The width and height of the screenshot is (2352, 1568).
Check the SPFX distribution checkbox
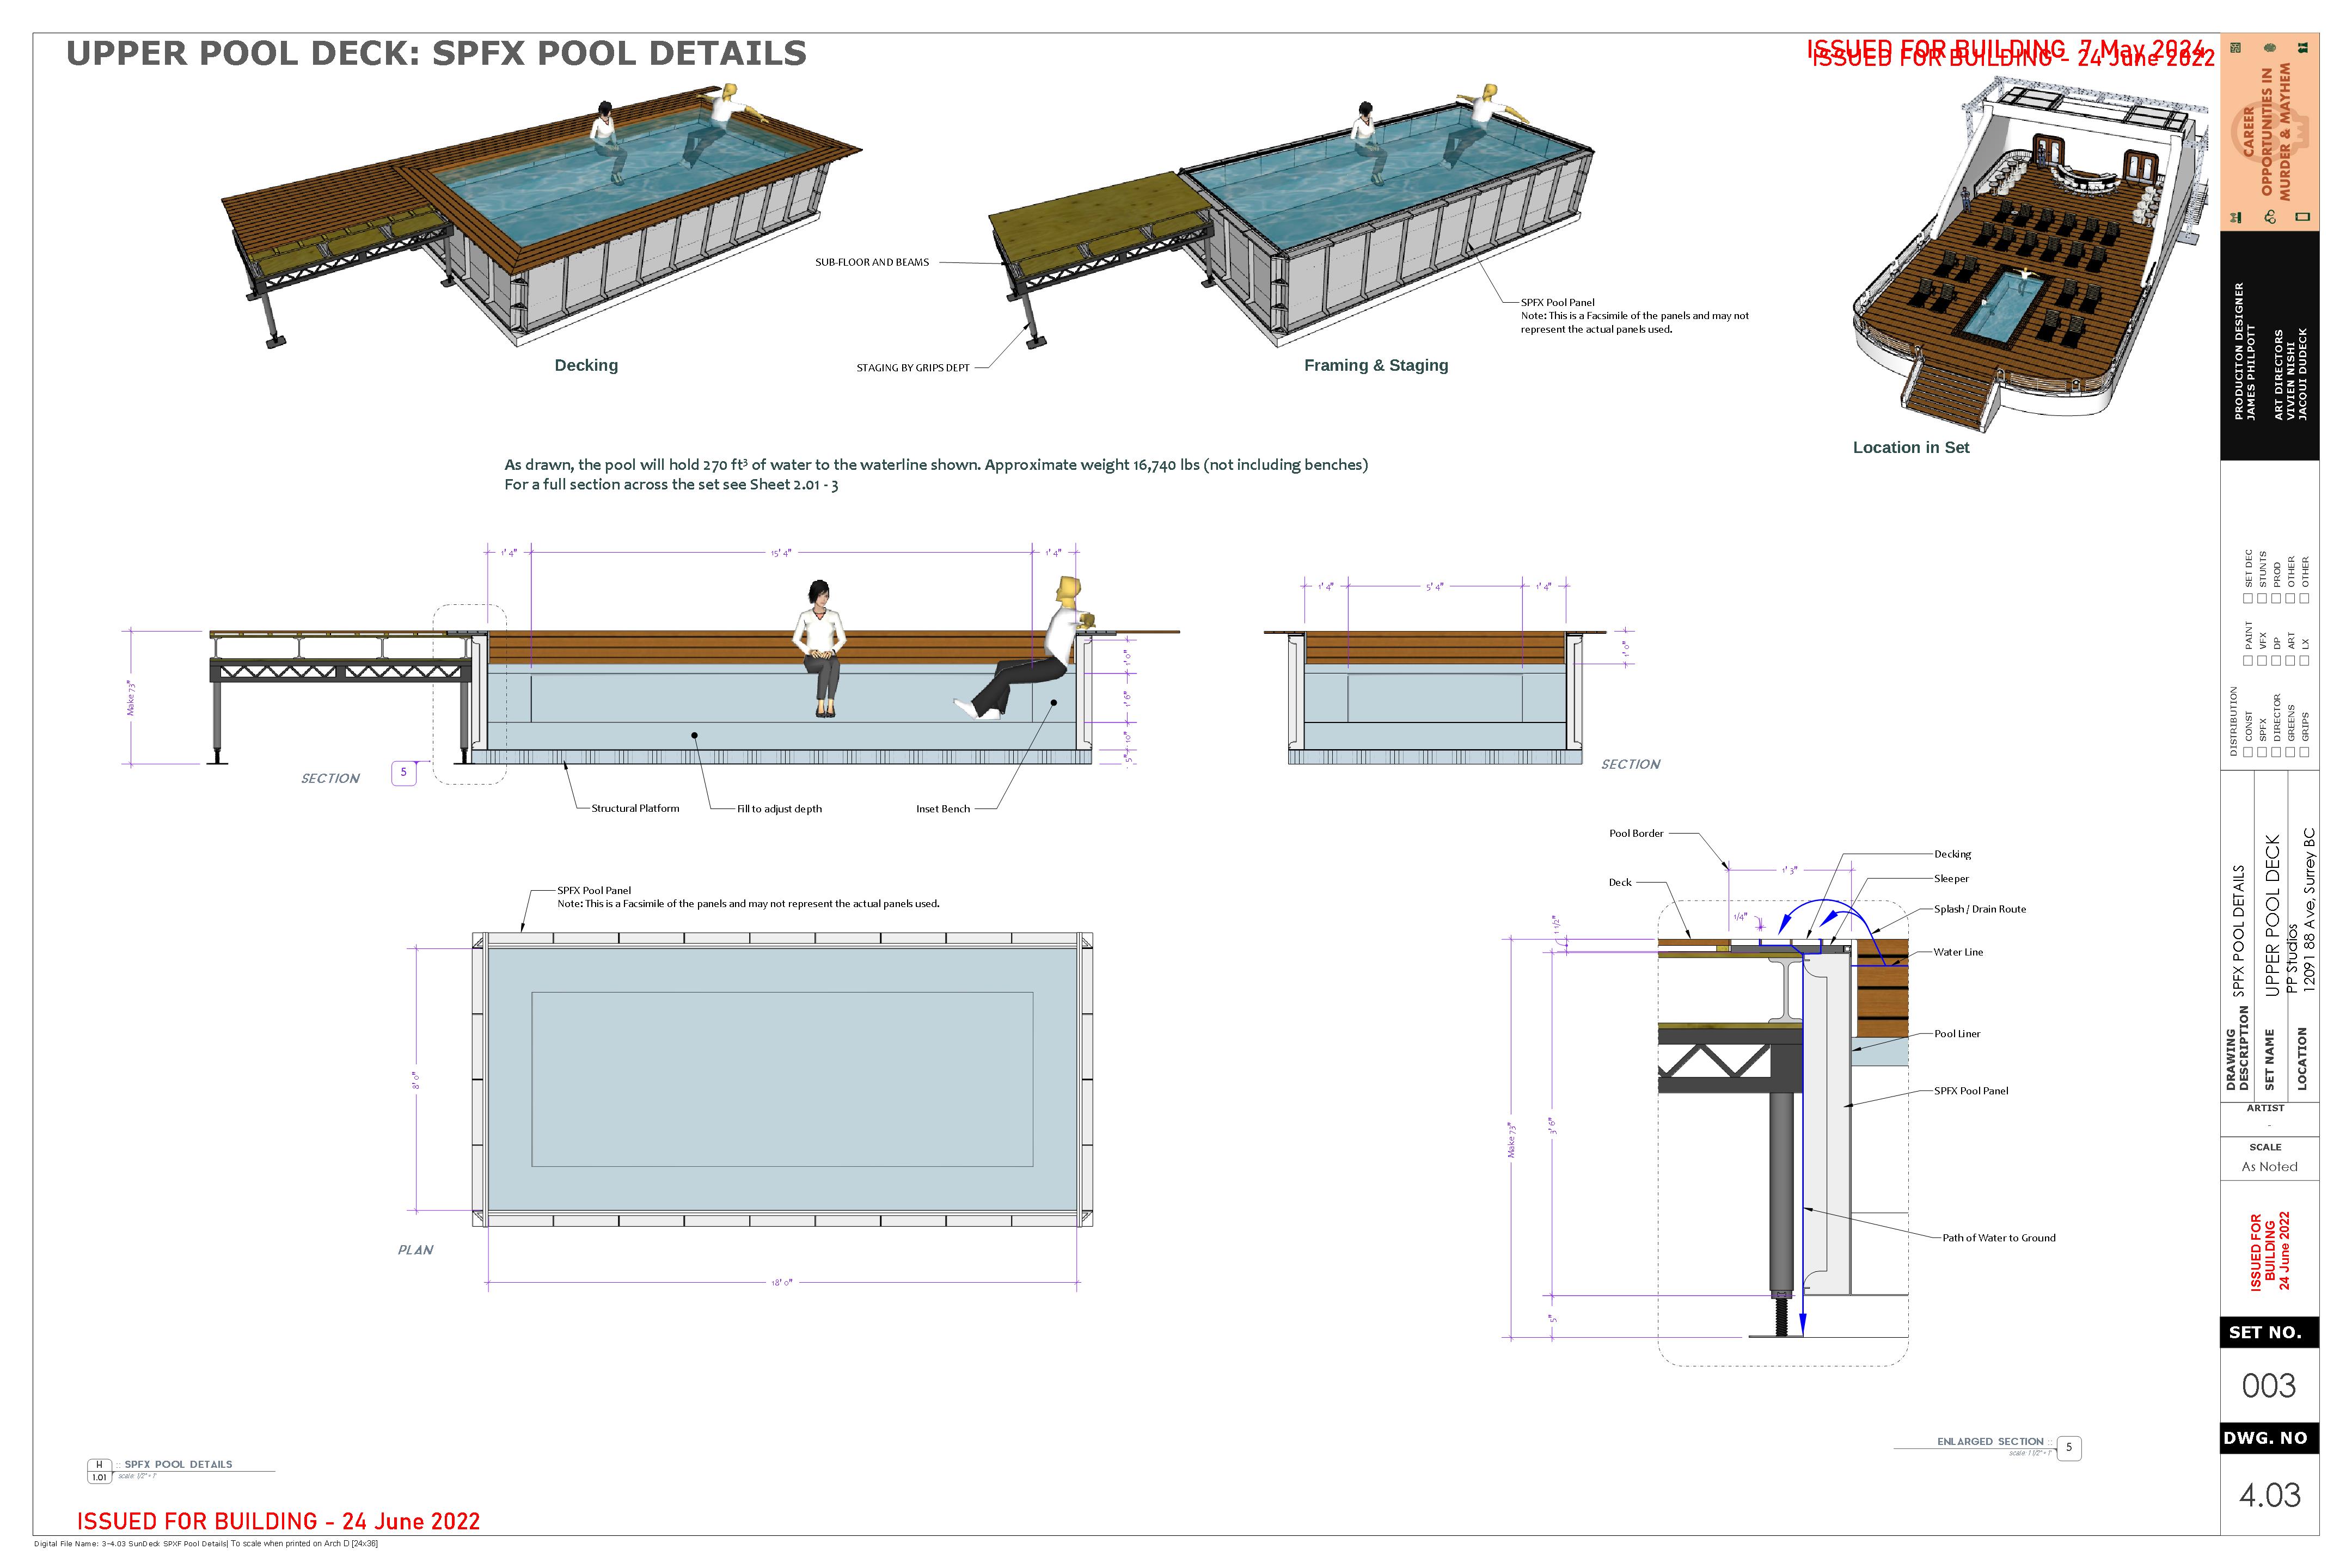pos(2262,752)
